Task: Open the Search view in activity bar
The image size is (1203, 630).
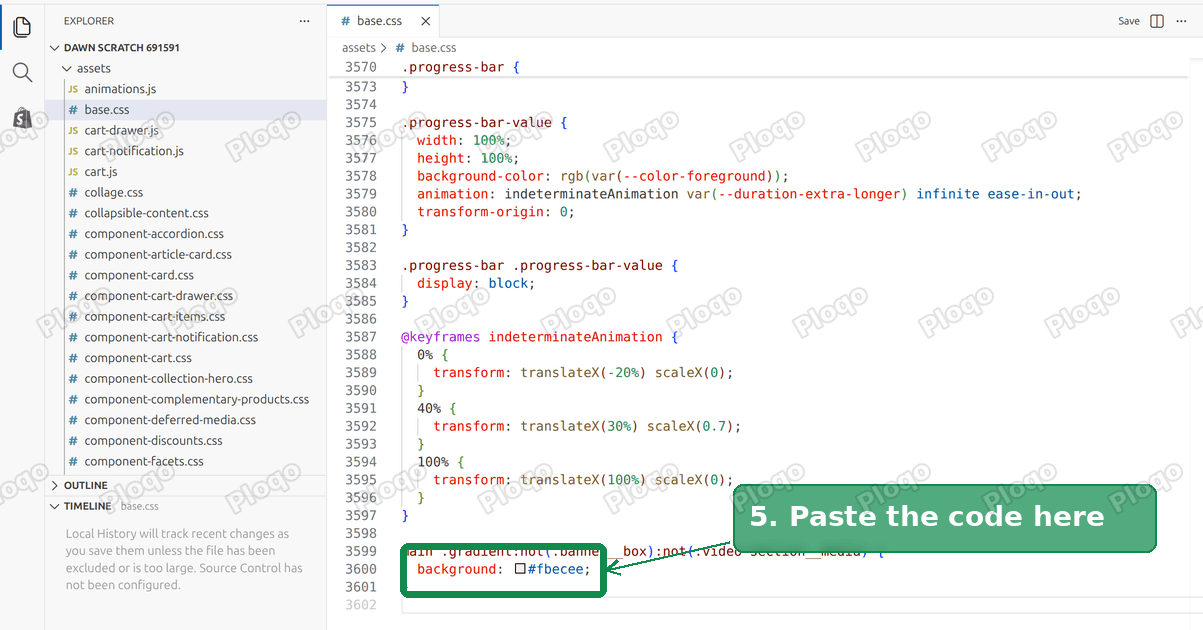Action: click(x=22, y=72)
